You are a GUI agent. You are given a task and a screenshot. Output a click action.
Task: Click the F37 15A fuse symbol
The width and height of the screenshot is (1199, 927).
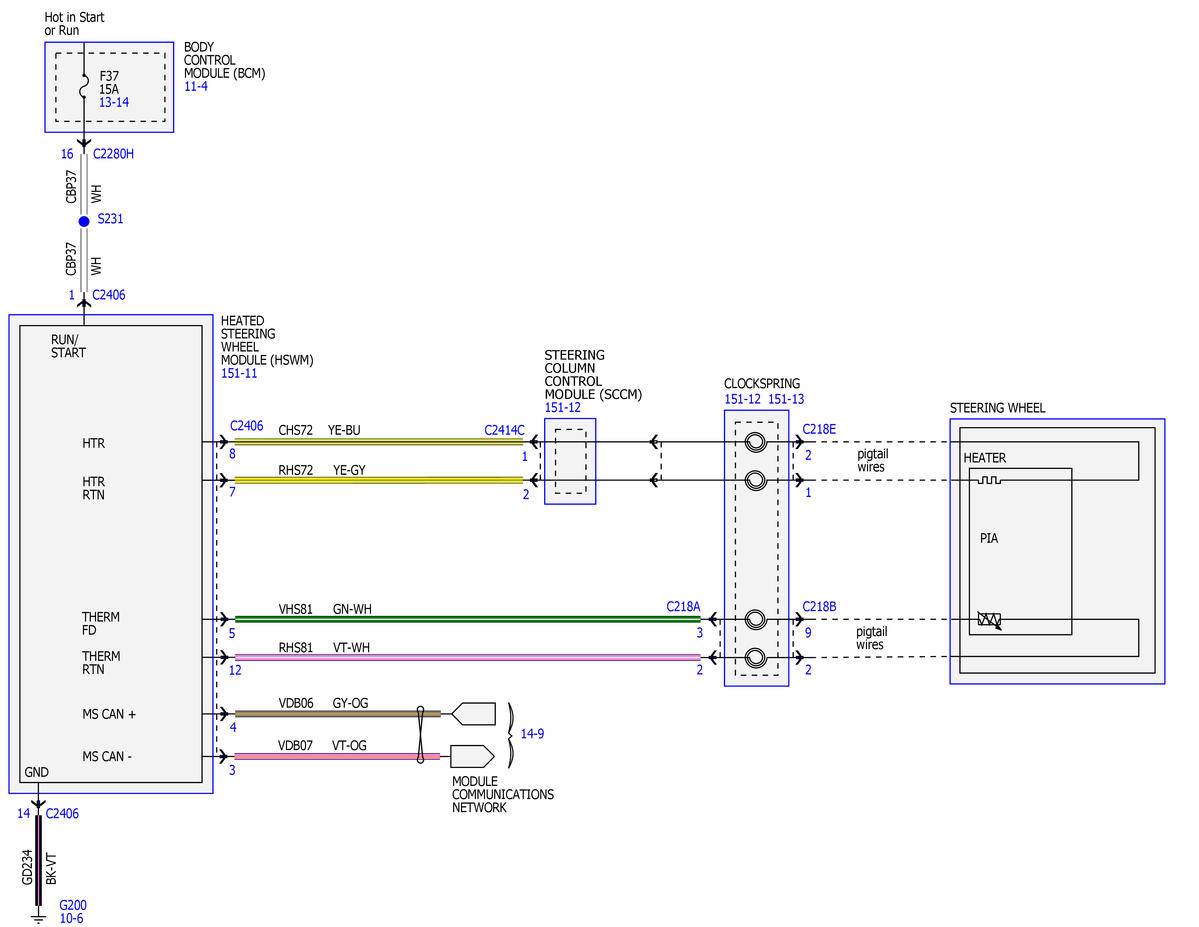84,87
